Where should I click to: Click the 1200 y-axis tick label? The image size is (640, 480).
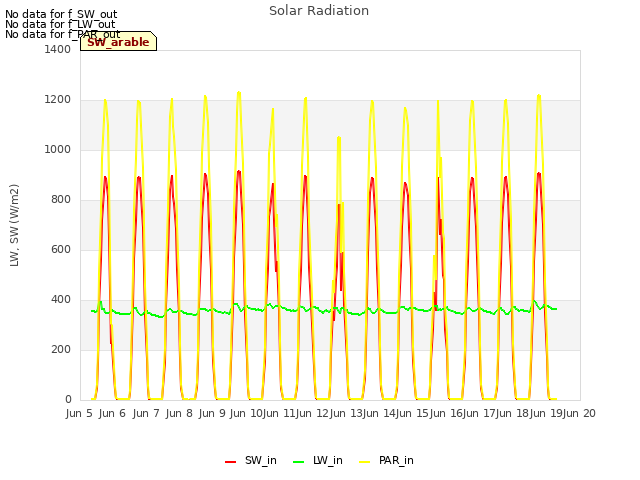(58, 100)
